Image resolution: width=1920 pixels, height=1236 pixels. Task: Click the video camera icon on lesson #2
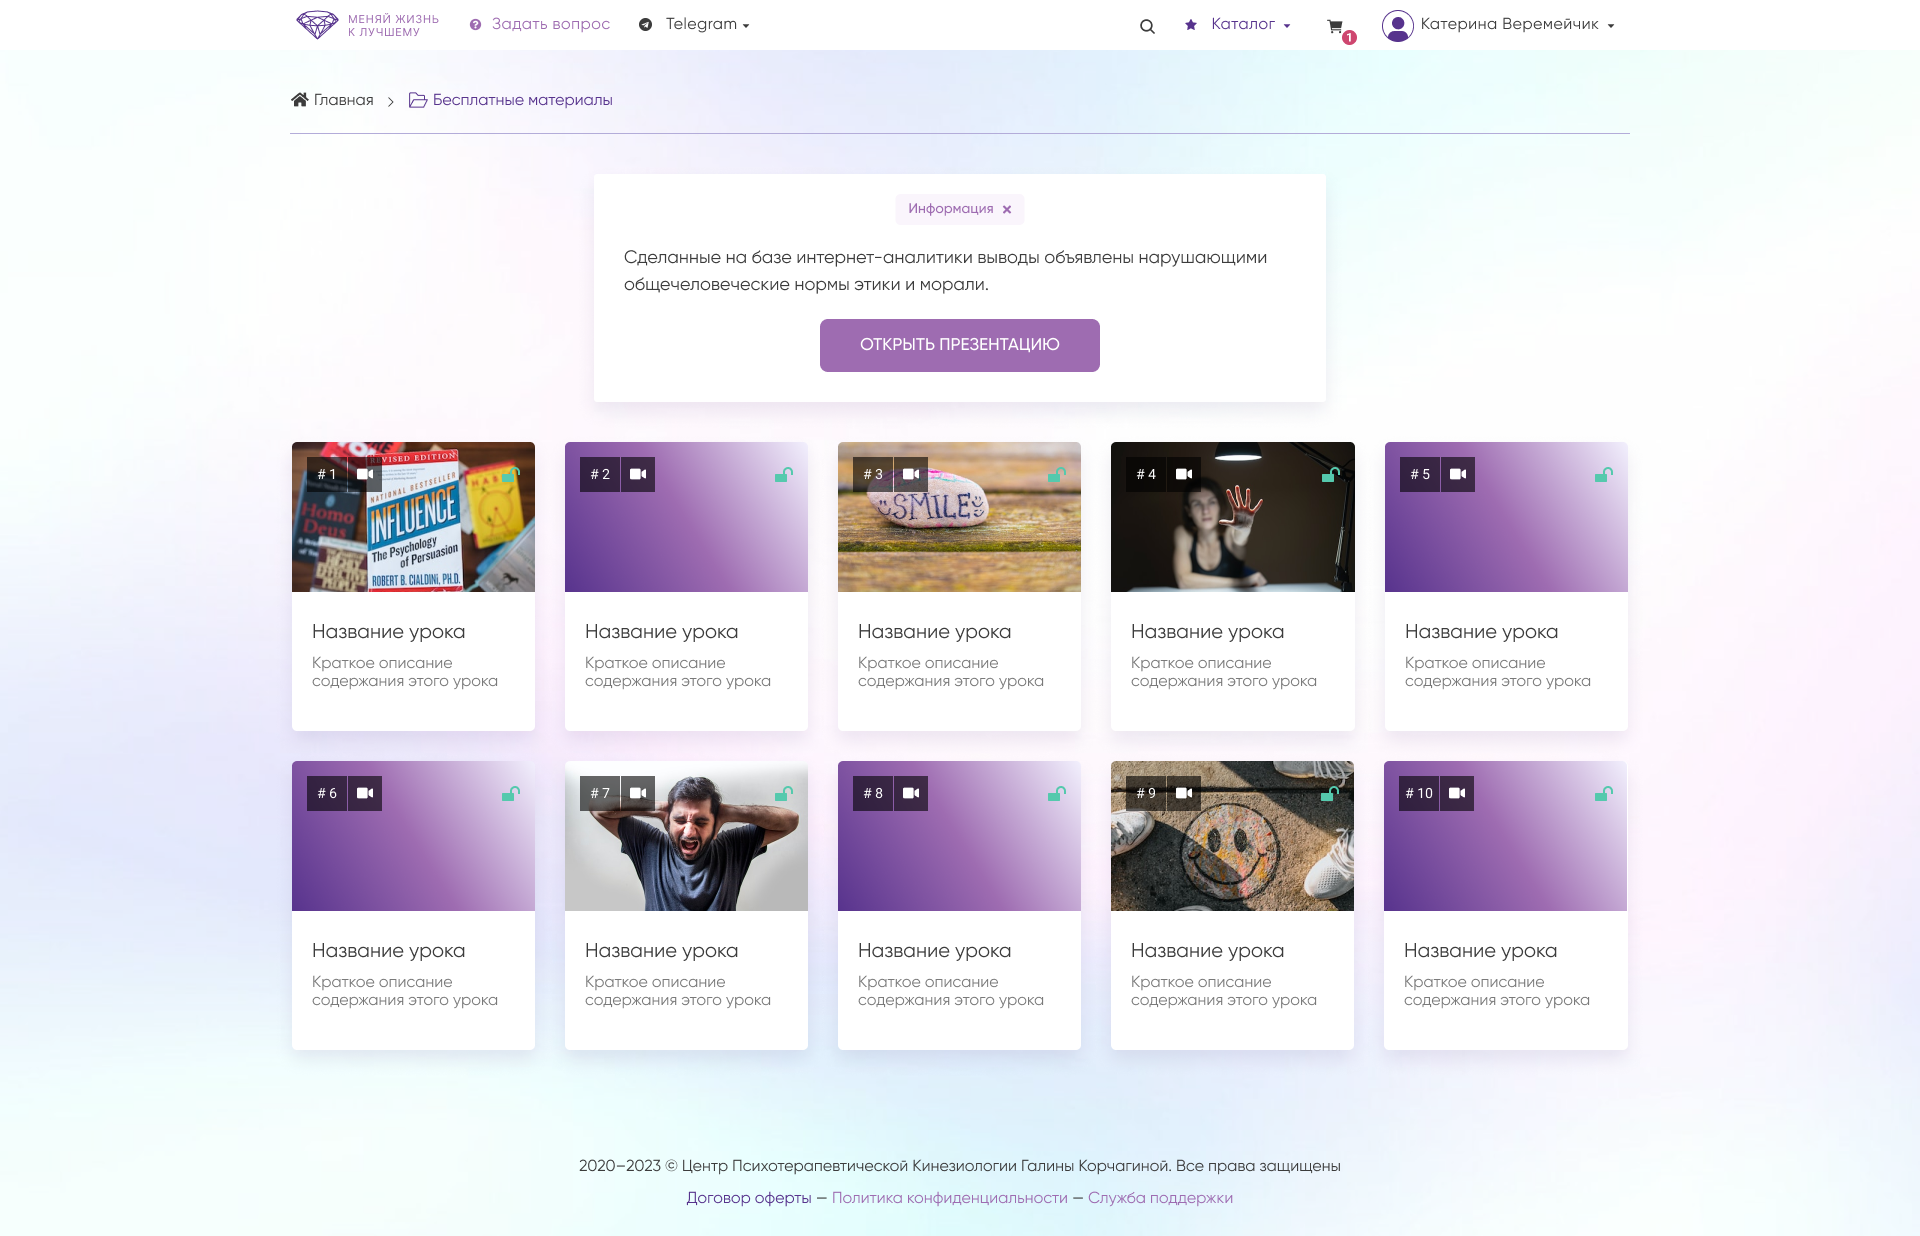(638, 474)
